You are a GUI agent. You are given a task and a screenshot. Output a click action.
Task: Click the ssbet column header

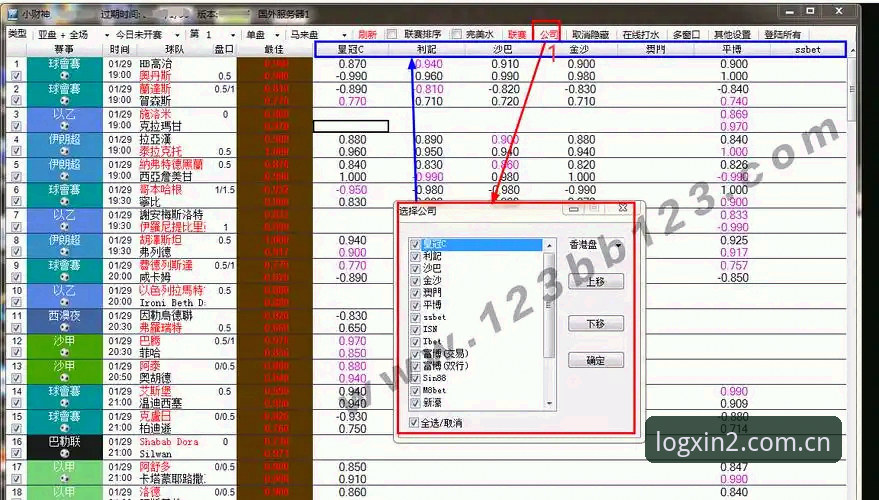click(x=808, y=49)
